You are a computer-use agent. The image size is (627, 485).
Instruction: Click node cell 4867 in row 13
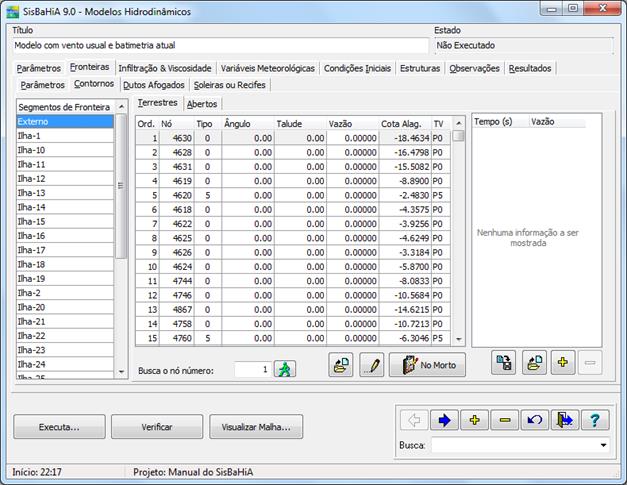177,310
